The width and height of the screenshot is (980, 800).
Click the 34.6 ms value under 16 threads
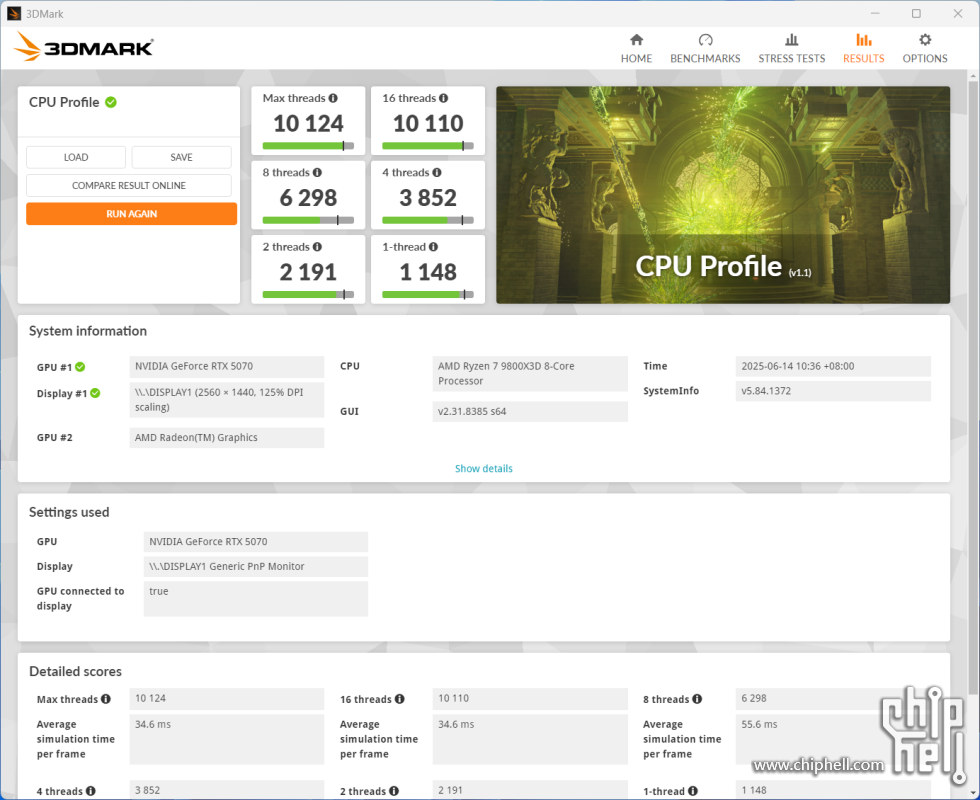530,739
